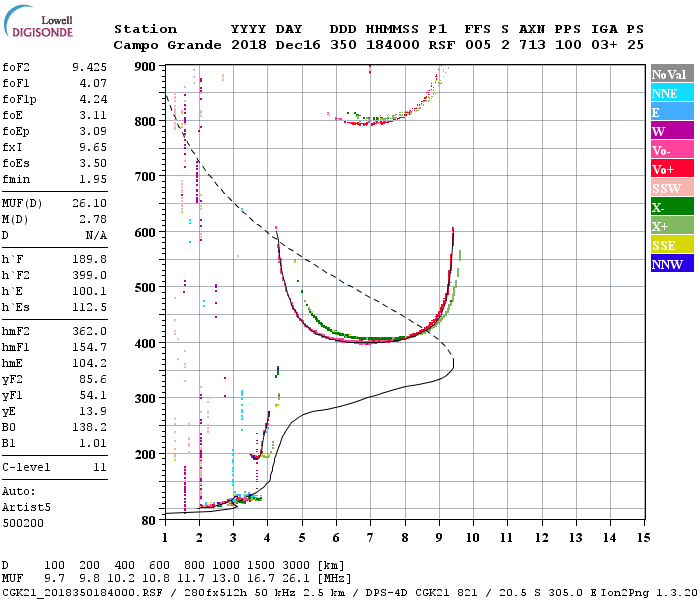
Task: Click the fxI value 9.65
Action: [x=93, y=147]
